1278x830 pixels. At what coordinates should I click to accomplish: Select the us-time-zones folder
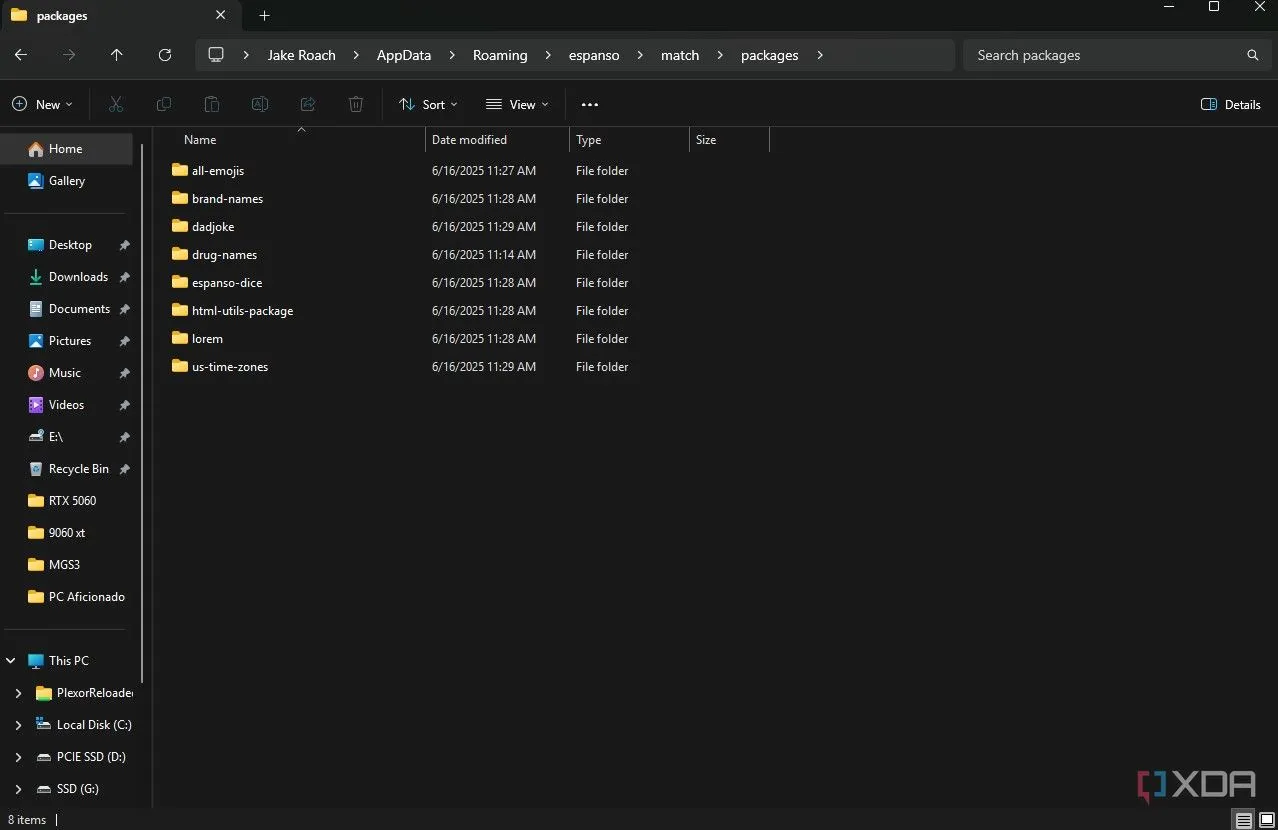pos(230,366)
